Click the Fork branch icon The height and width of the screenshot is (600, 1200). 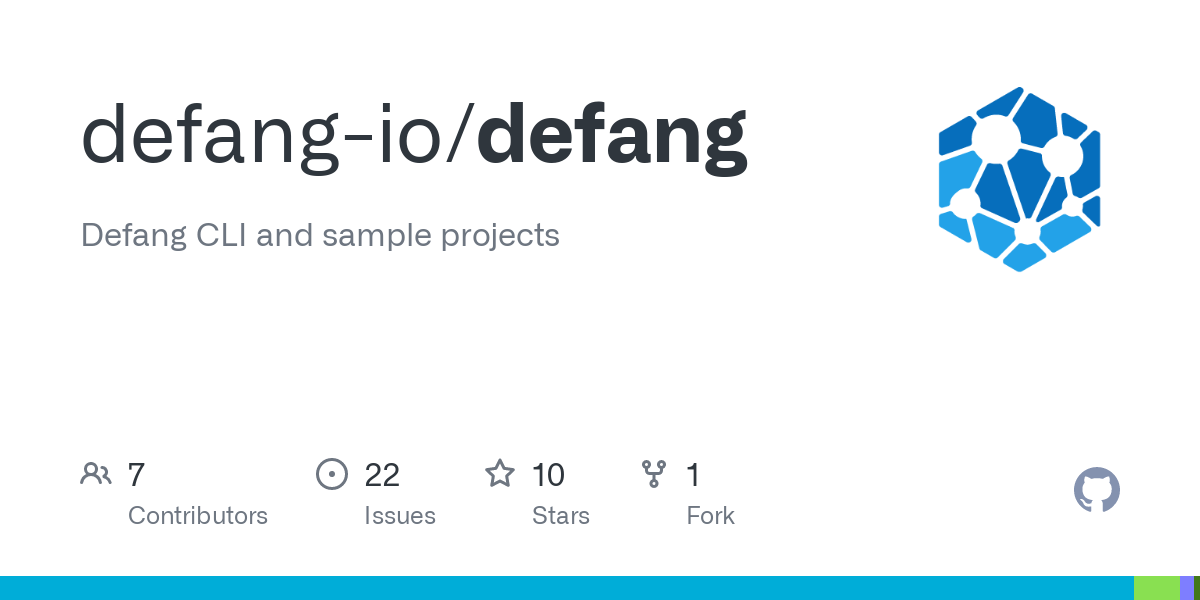(654, 473)
